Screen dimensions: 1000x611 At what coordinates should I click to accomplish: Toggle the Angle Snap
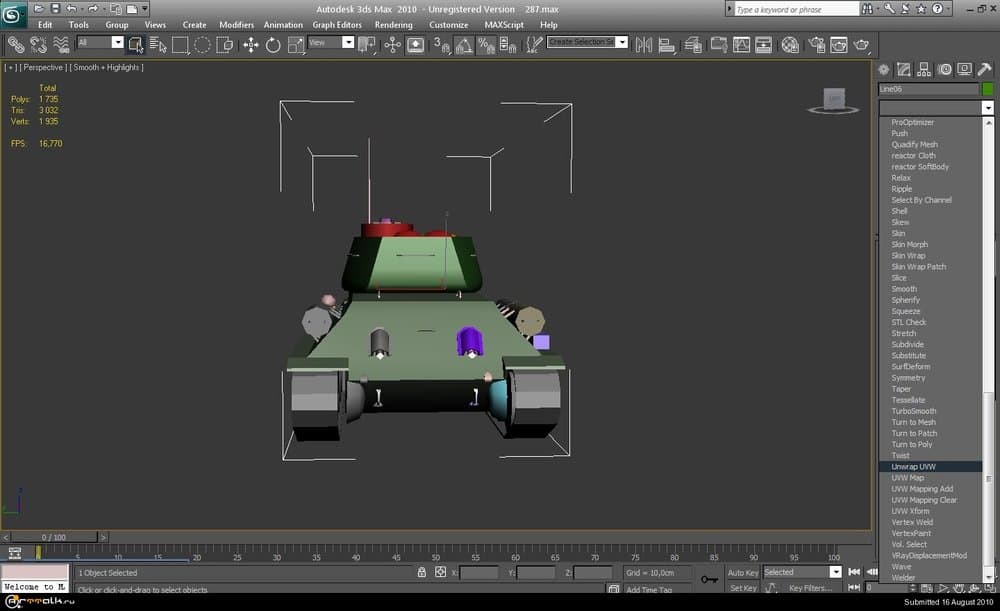[x=464, y=45]
